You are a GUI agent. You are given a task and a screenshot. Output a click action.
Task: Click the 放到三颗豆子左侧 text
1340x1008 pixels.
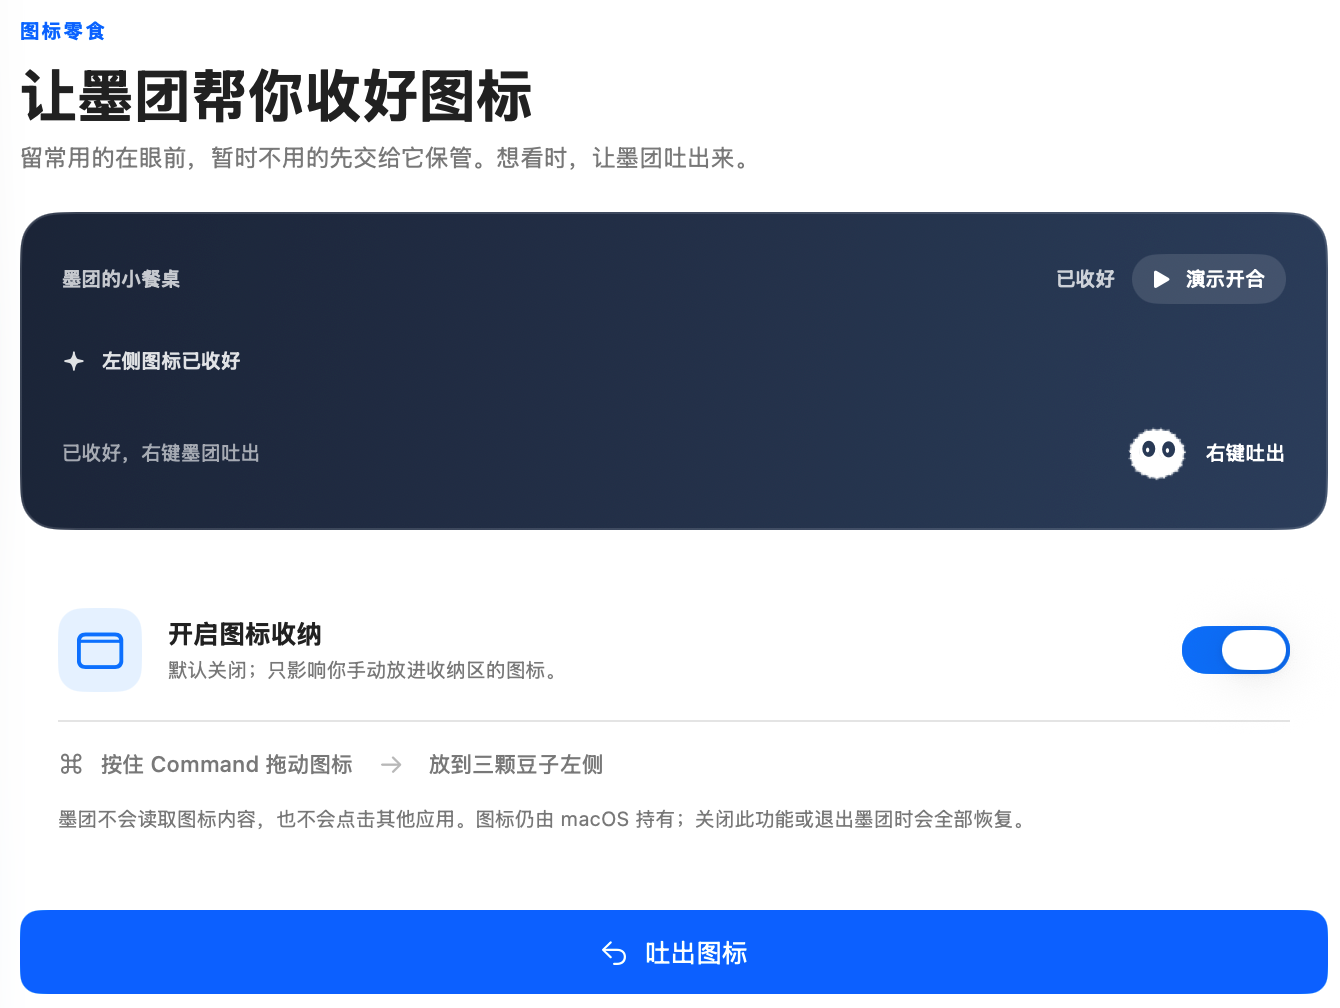pos(516,765)
